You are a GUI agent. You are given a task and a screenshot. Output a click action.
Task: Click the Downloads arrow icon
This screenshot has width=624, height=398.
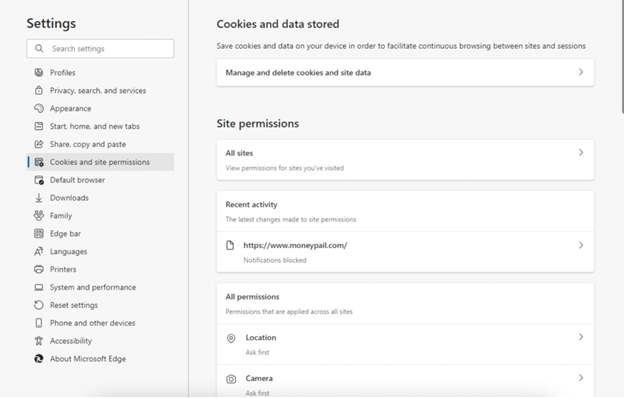(x=39, y=198)
